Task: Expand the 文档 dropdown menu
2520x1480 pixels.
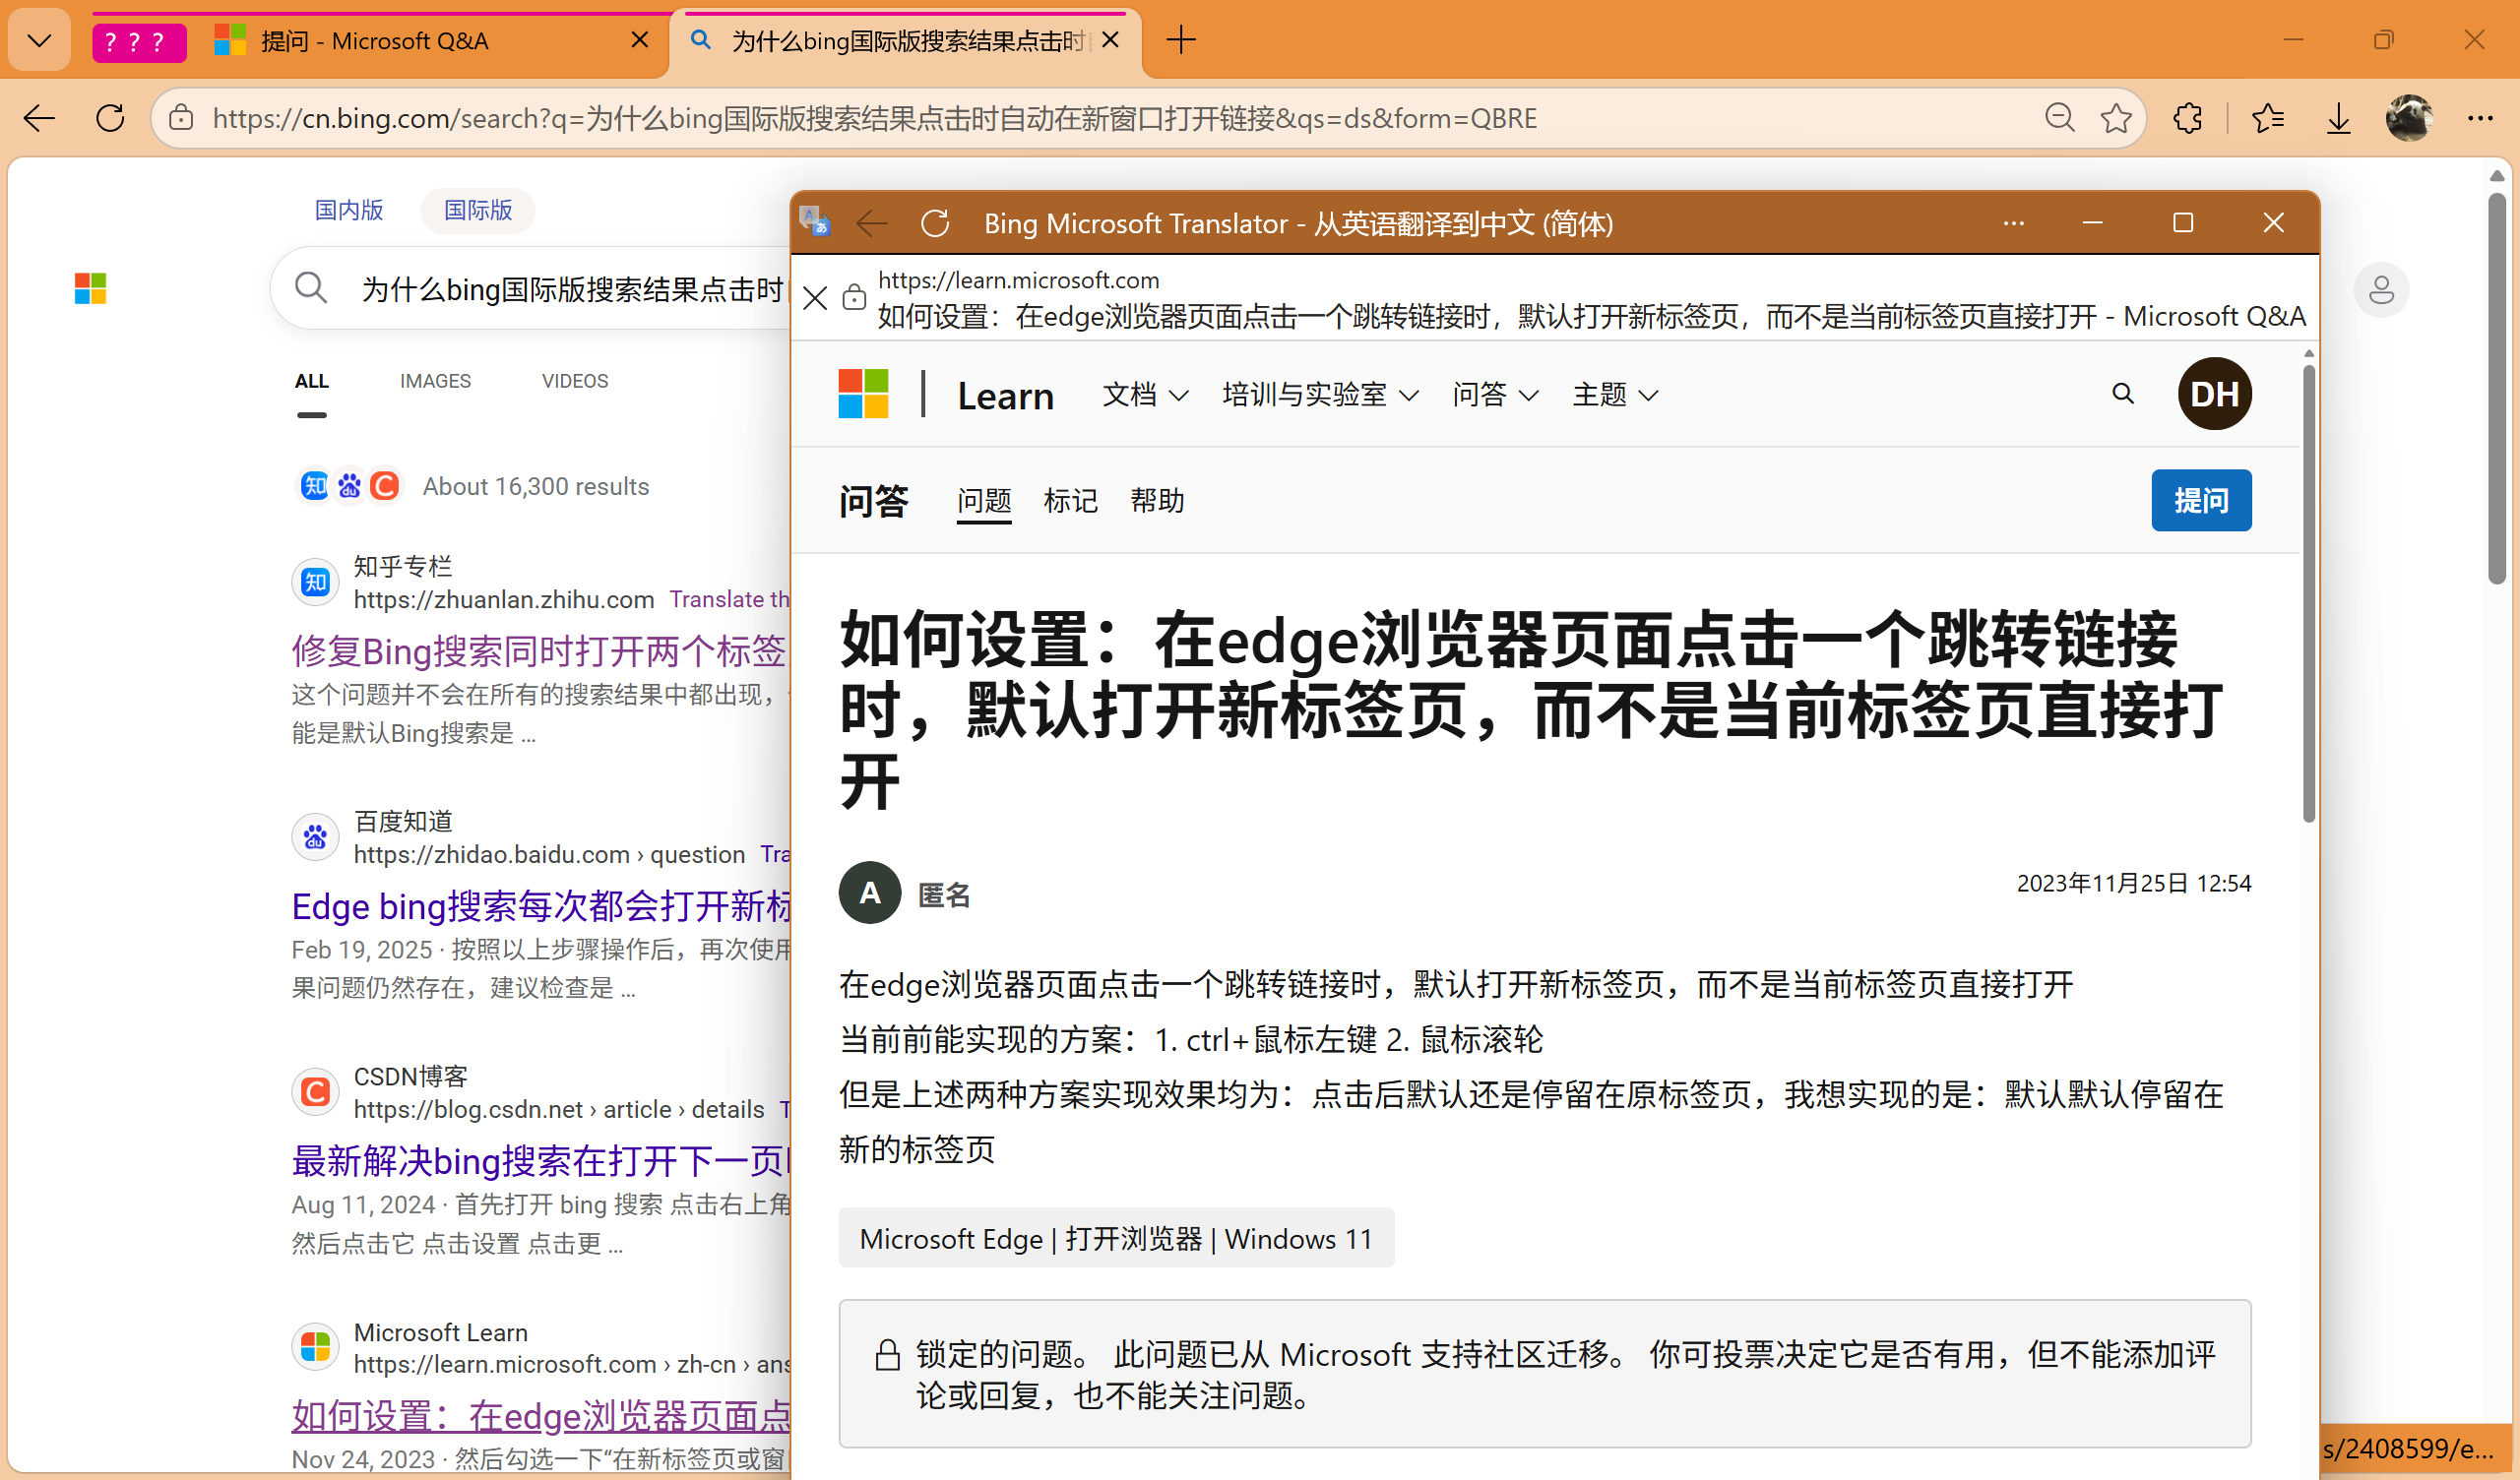Action: 1145,395
